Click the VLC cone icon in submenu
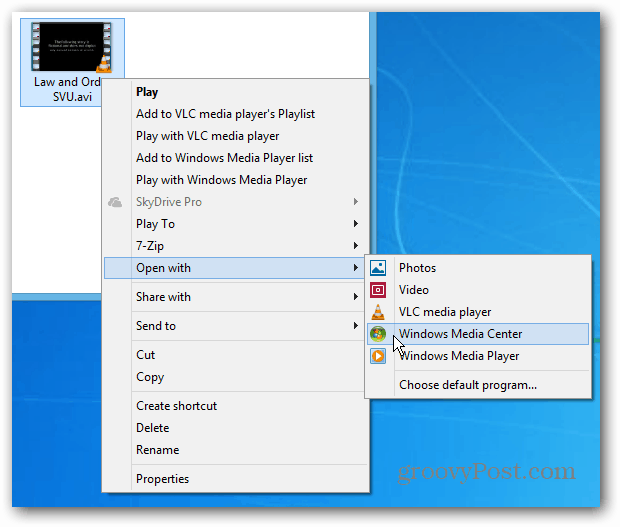The image size is (620, 527). pyautogui.click(x=378, y=312)
